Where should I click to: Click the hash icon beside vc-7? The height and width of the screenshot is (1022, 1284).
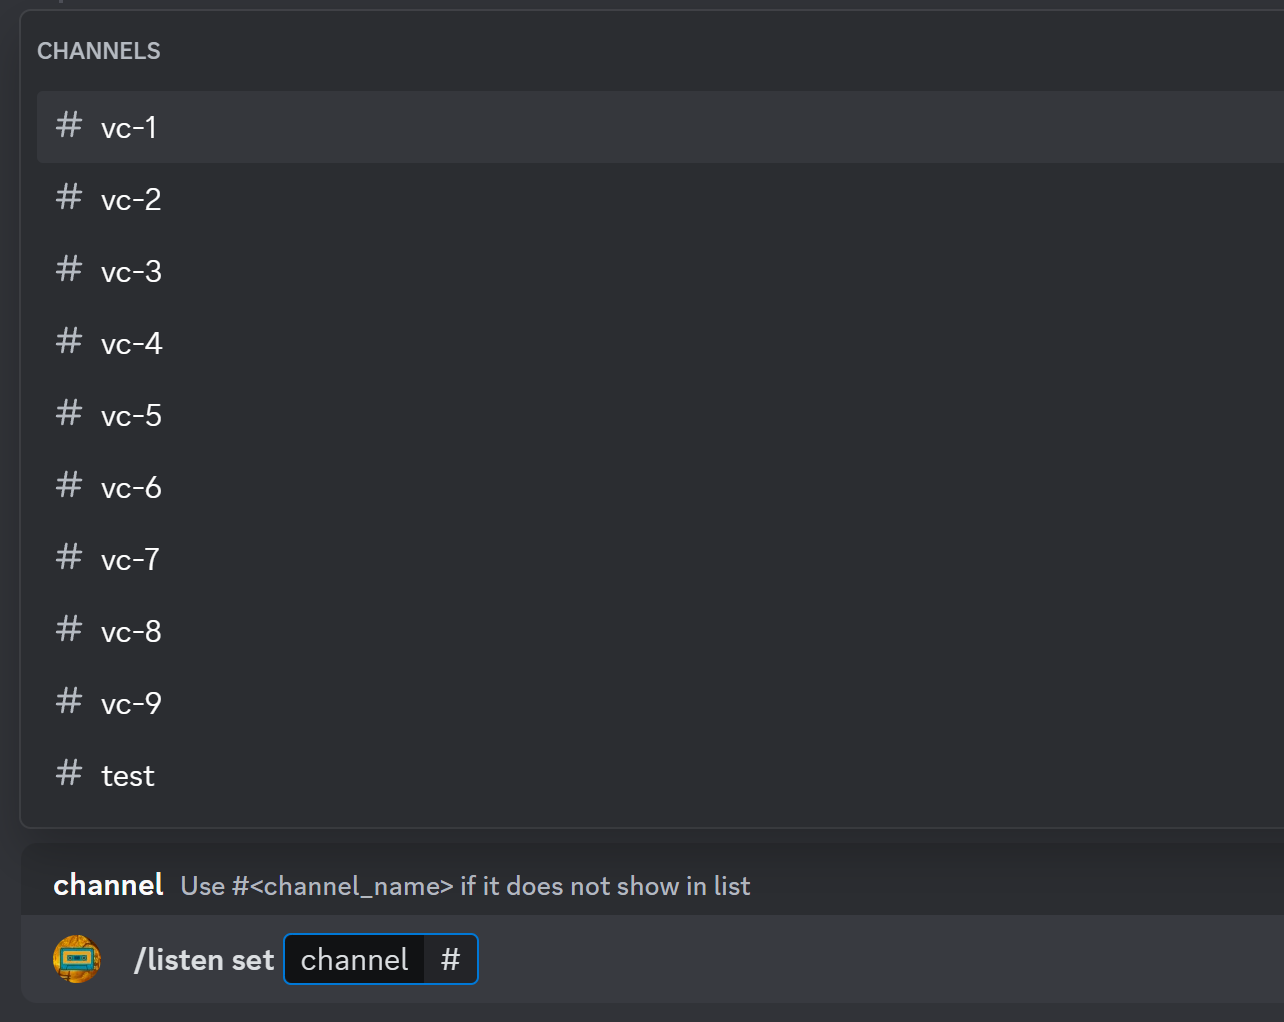(69, 558)
